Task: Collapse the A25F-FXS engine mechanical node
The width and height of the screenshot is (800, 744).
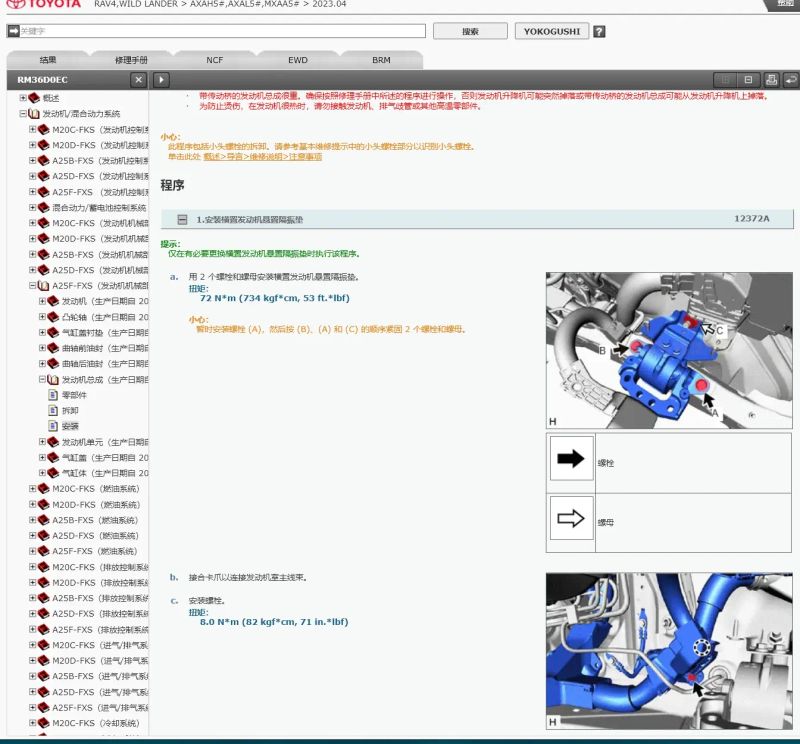Action: pos(33,285)
